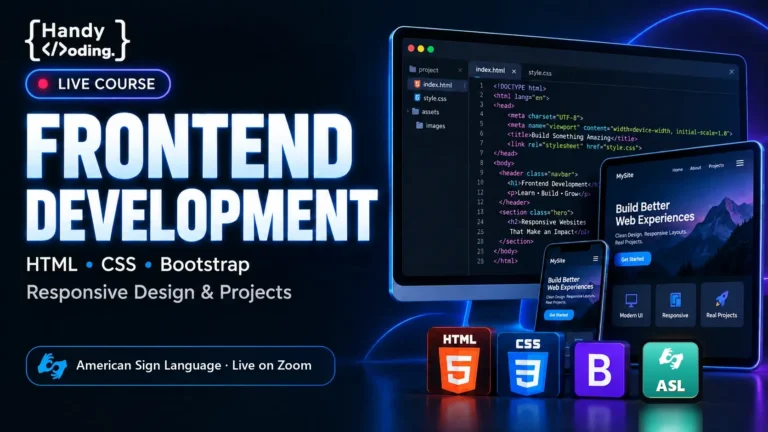Viewport: 768px width, 432px height.
Task: Click Build Better Web Experiences tablet heading
Action: tap(655, 213)
